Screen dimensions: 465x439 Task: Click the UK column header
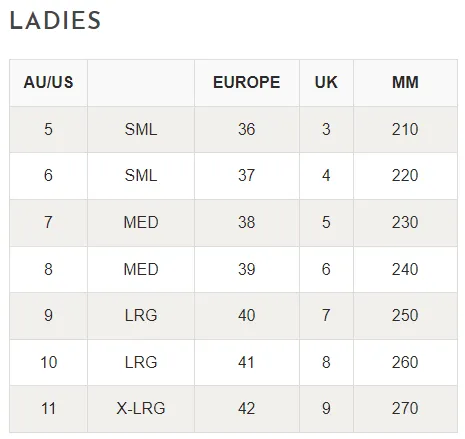click(x=326, y=83)
